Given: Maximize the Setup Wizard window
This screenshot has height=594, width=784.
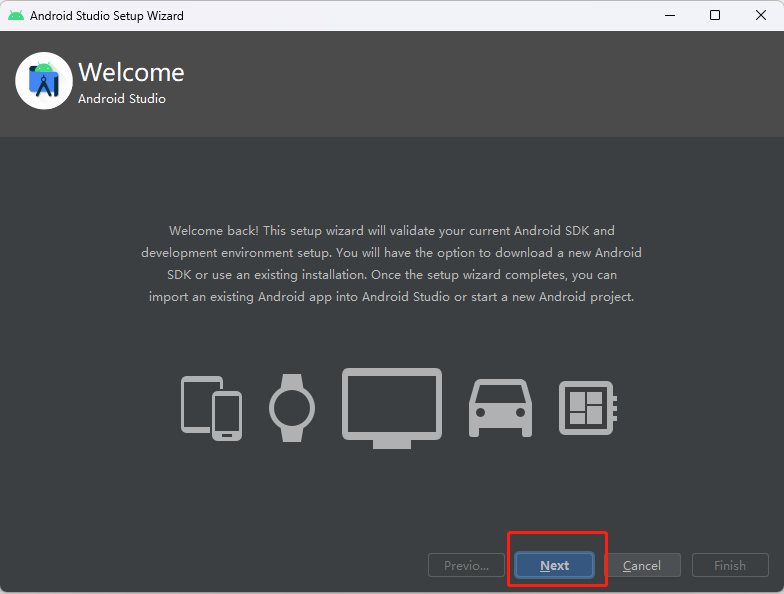Looking at the screenshot, I should [x=715, y=16].
